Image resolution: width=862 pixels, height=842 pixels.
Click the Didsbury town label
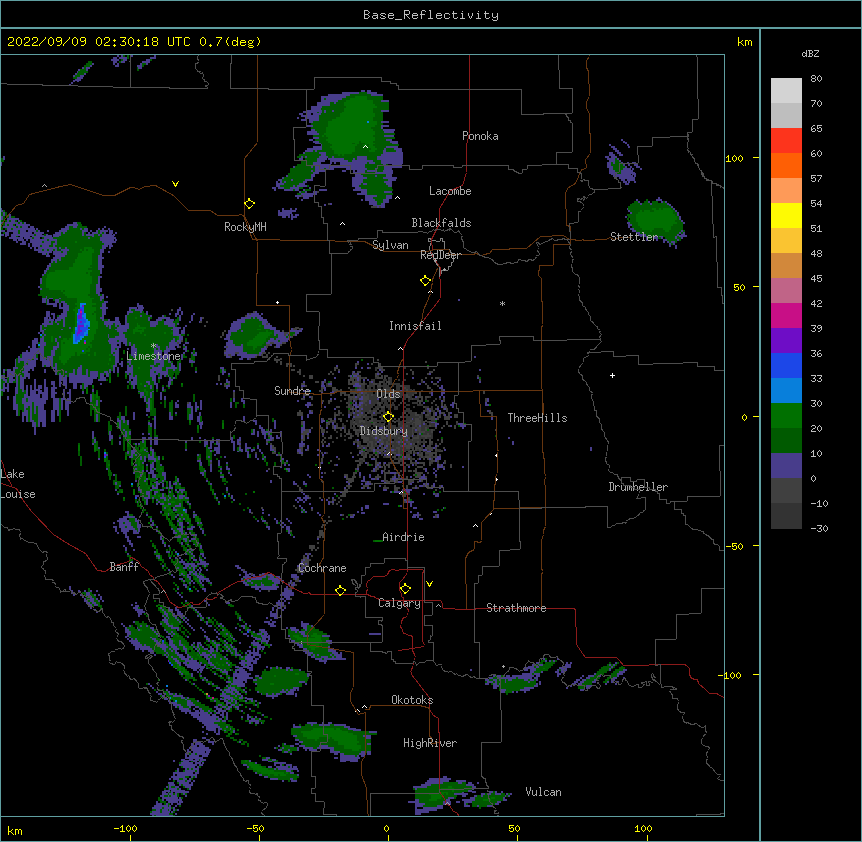point(384,431)
